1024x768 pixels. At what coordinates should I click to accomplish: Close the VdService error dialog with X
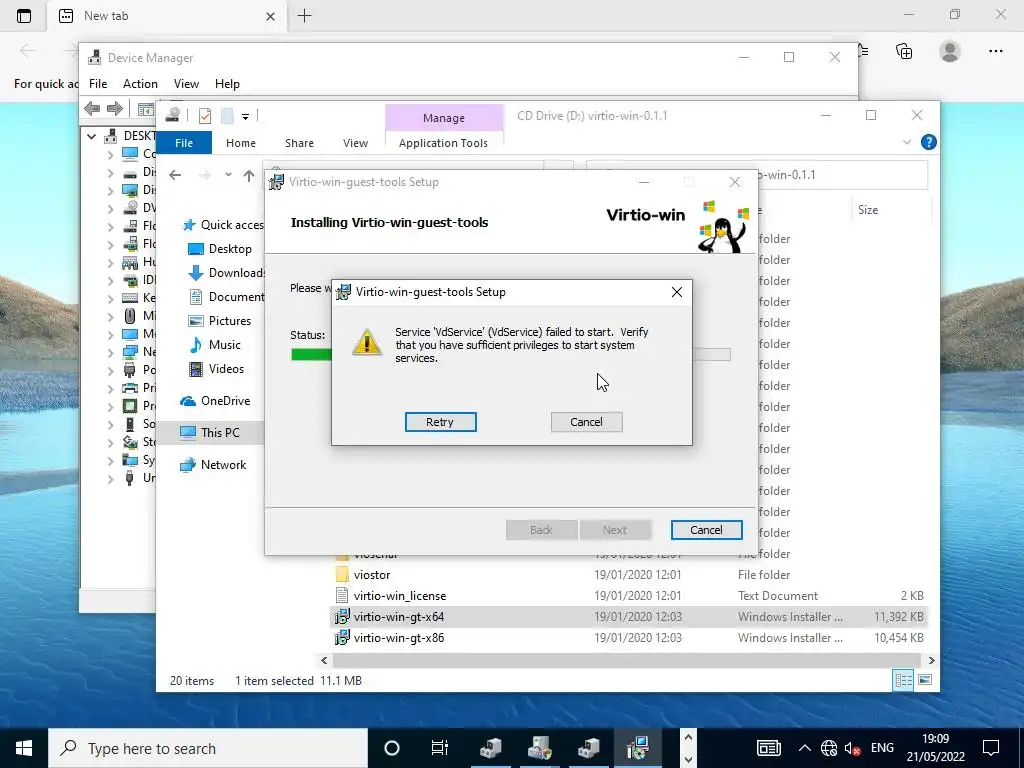677,292
